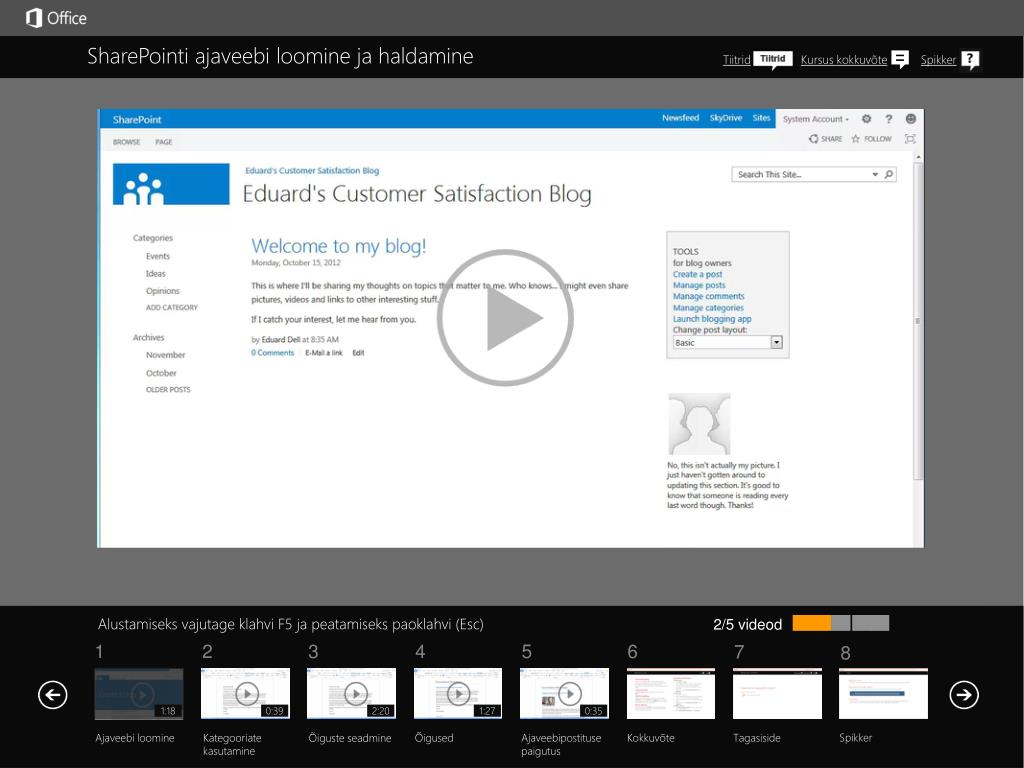
Task: Open the Tiitrid captions link
Action: point(736,60)
